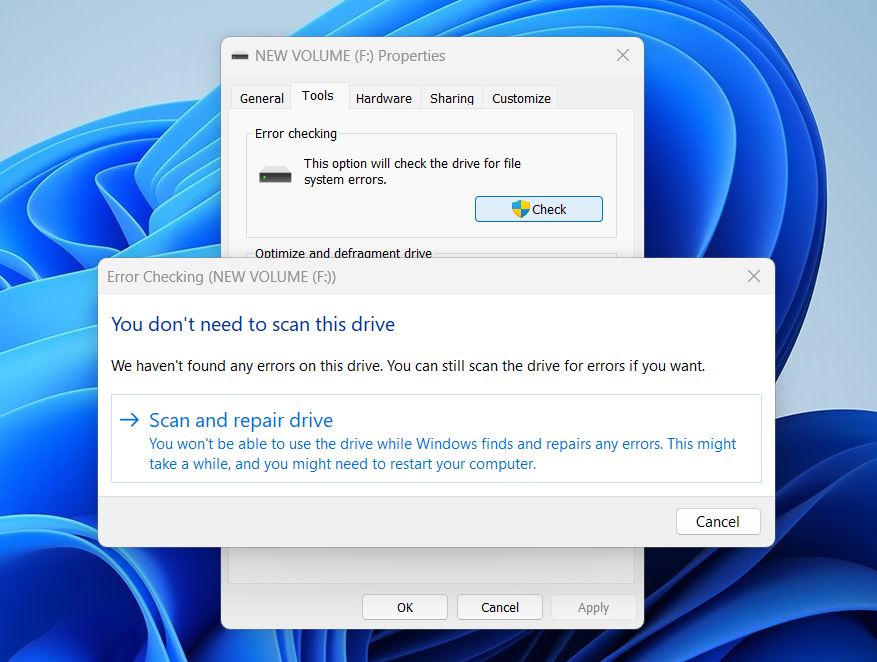Select the hard drive icon in Error checking

pyautogui.click(x=275, y=172)
